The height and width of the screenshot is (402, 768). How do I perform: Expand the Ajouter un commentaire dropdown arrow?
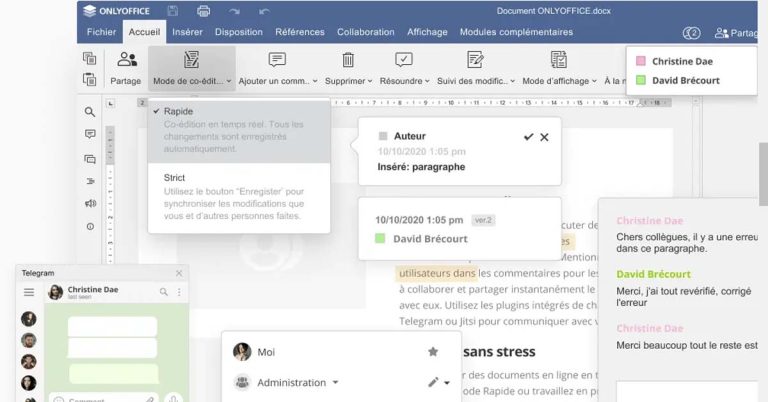point(315,81)
